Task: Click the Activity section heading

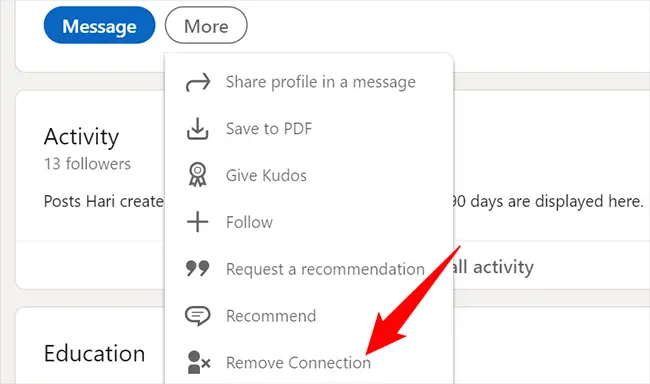Action: (x=81, y=136)
